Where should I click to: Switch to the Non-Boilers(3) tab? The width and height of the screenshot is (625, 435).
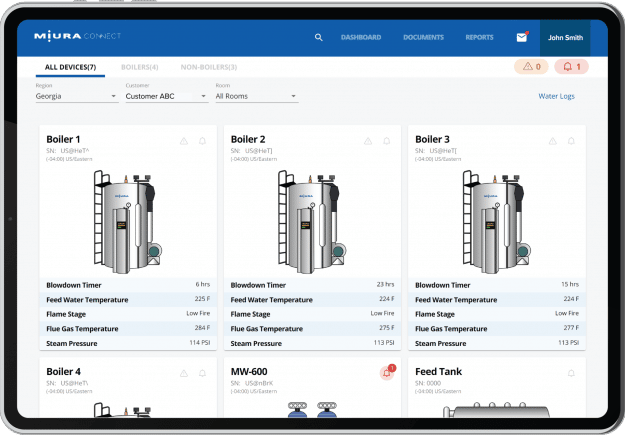[209, 67]
